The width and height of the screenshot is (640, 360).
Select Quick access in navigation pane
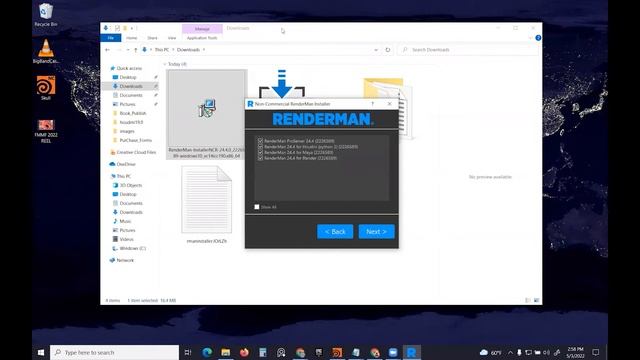pyautogui.click(x=129, y=68)
